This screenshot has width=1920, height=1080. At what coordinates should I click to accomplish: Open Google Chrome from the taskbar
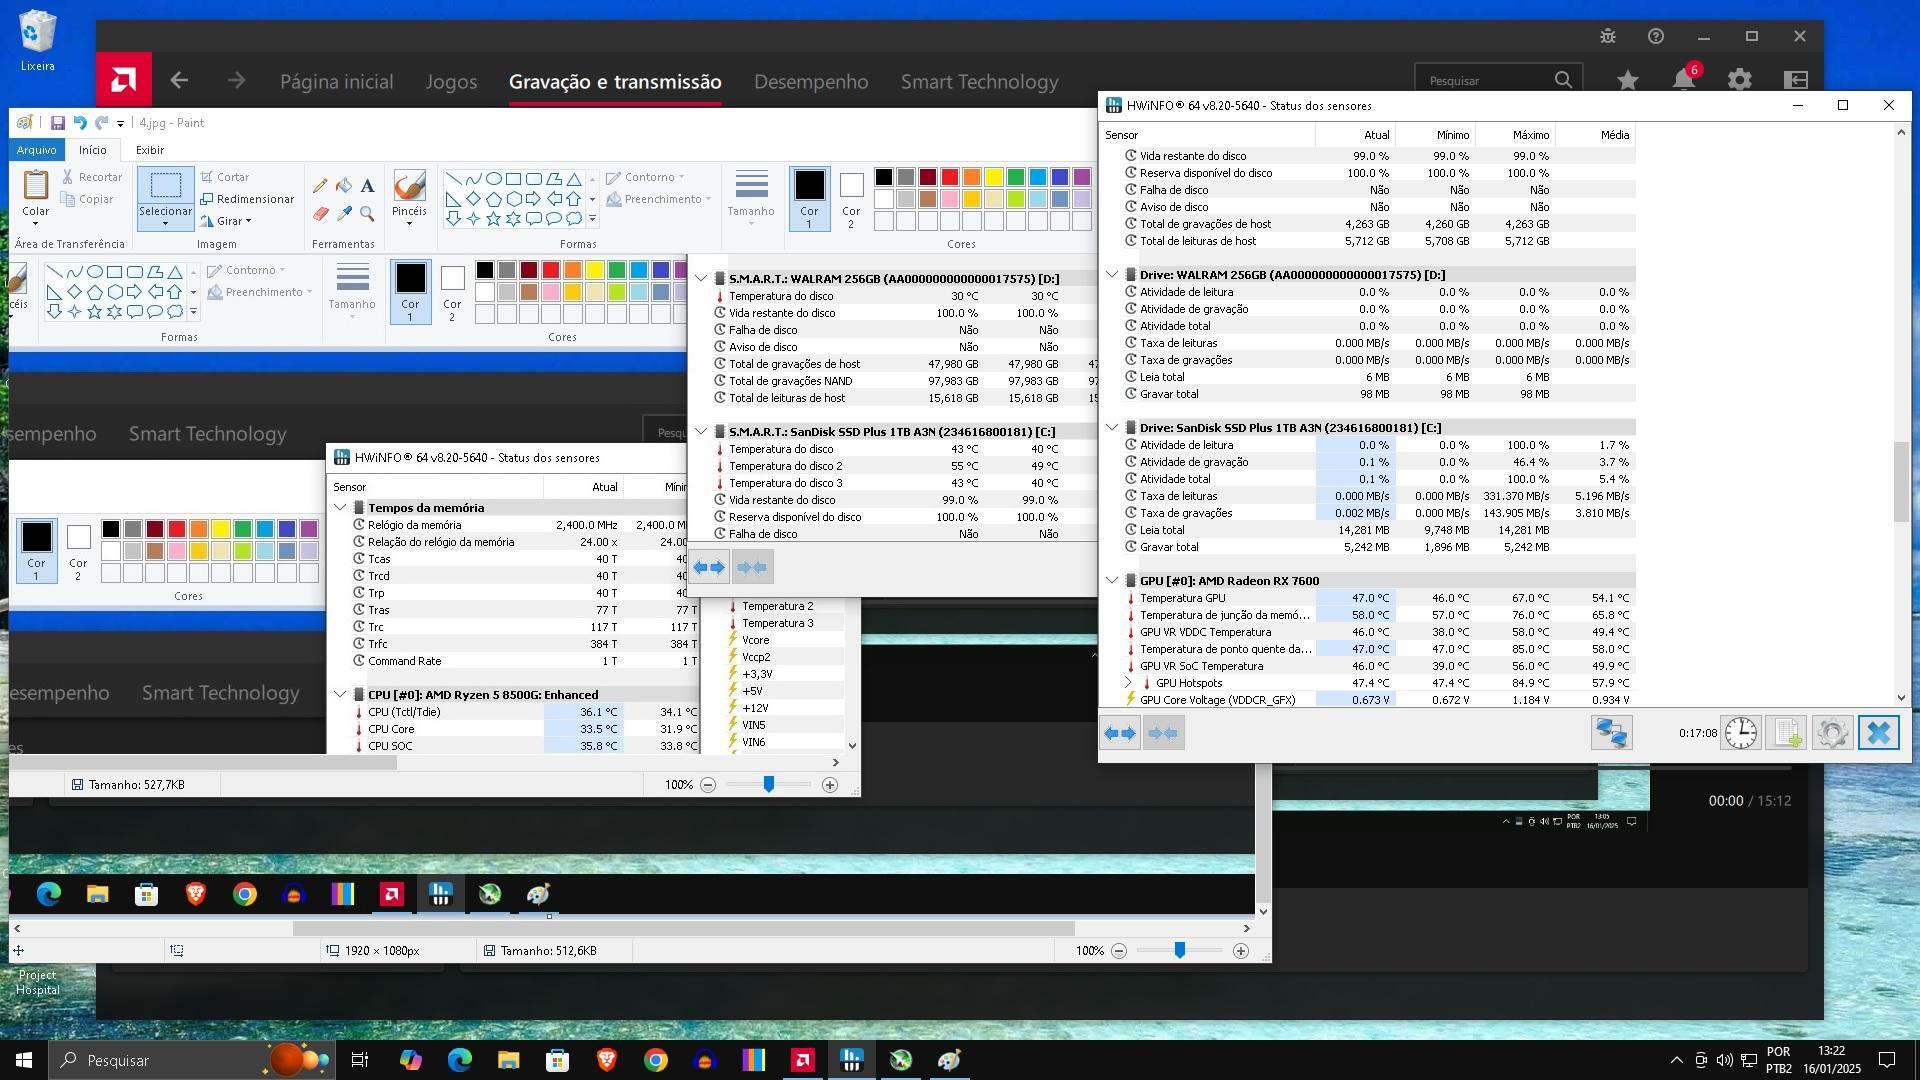[655, 1060]
